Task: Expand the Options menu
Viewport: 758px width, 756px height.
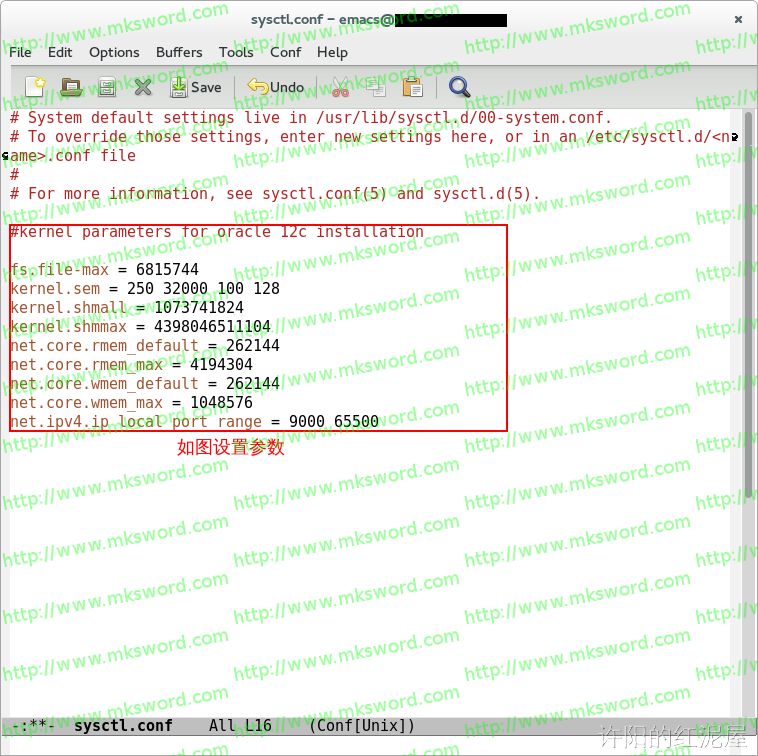Action: 114,52
